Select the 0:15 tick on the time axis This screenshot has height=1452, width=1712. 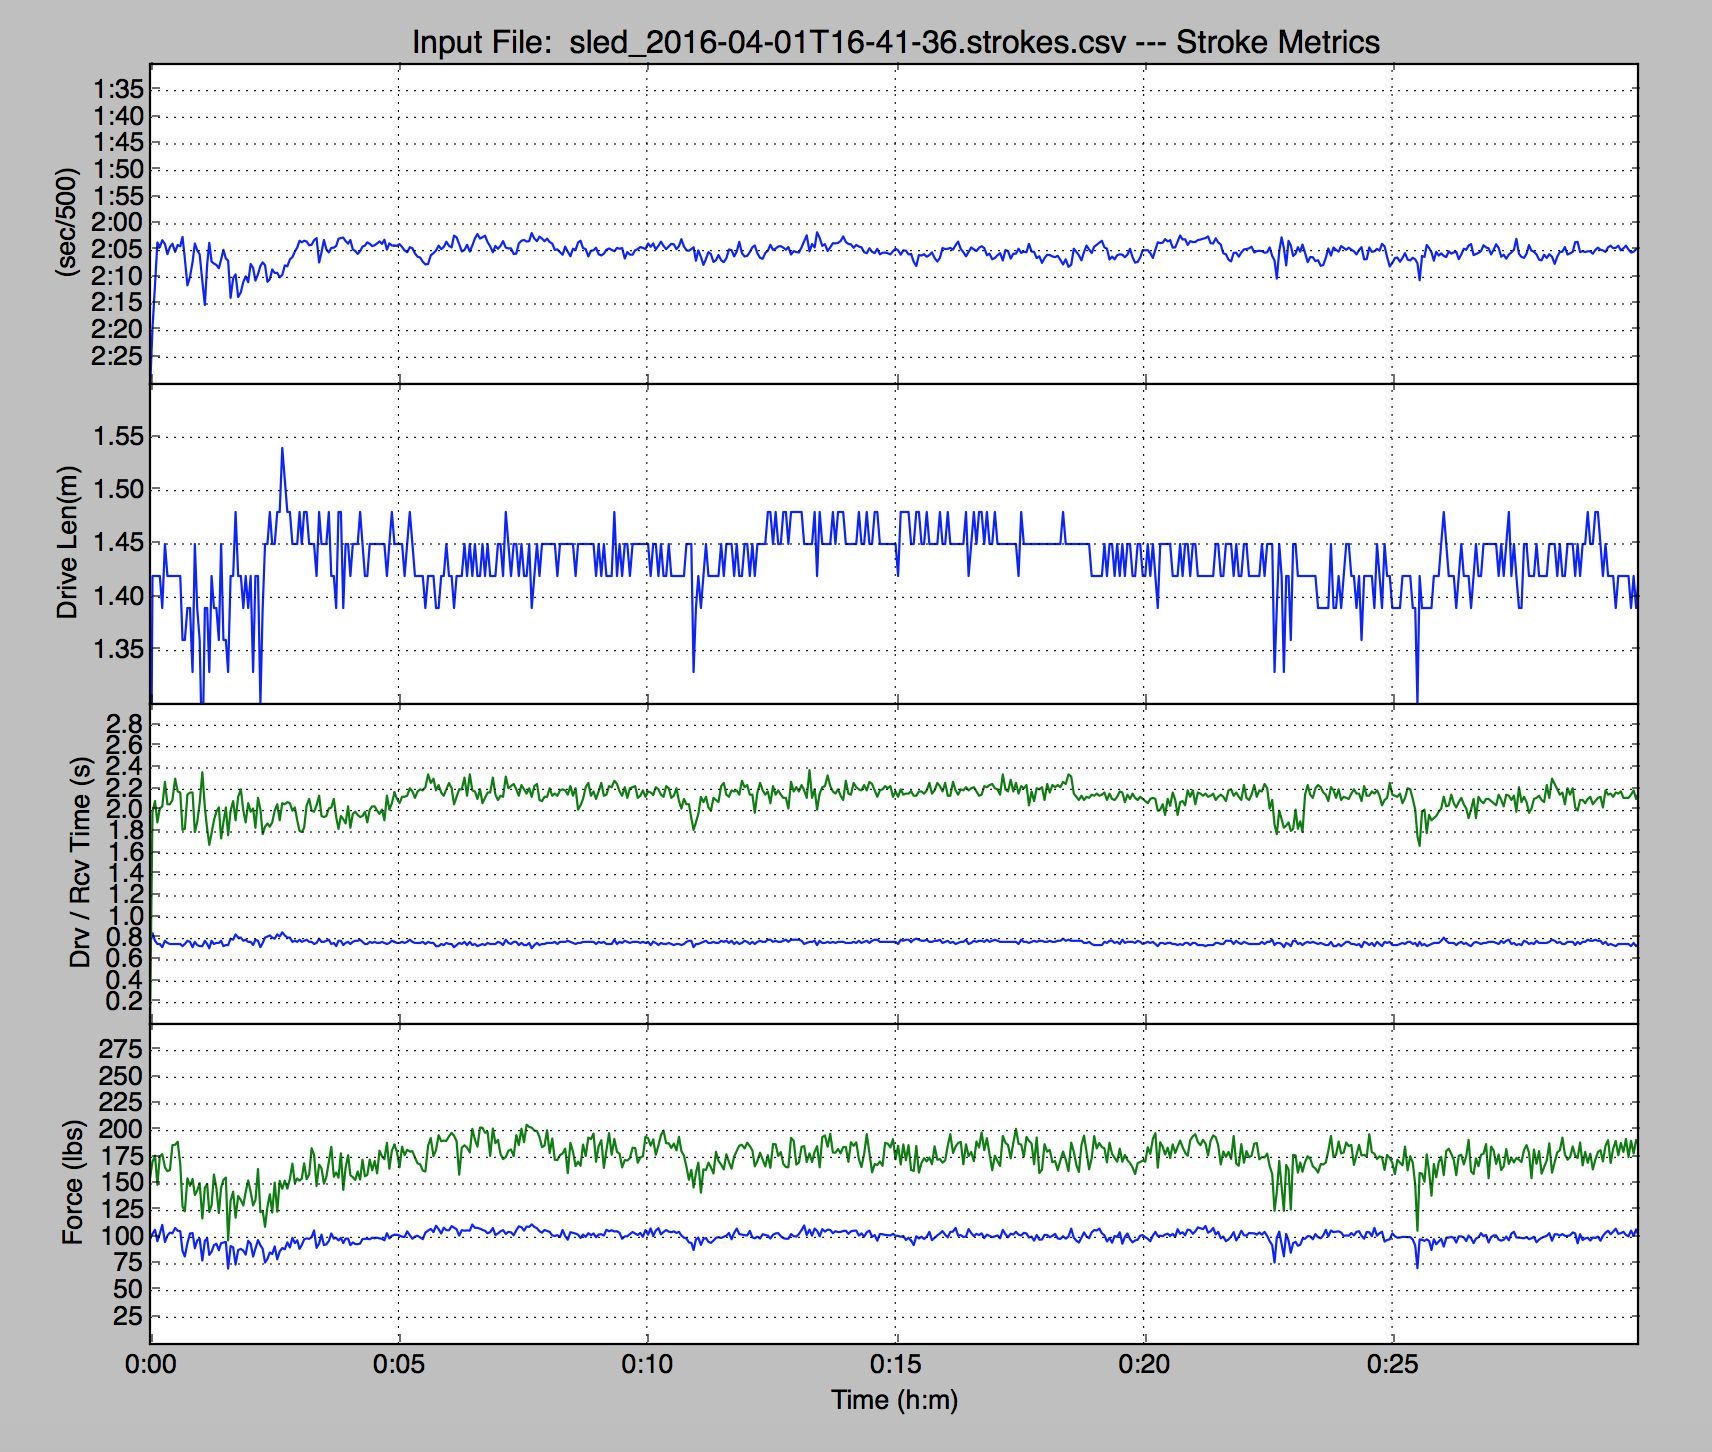click(895, 1364)
